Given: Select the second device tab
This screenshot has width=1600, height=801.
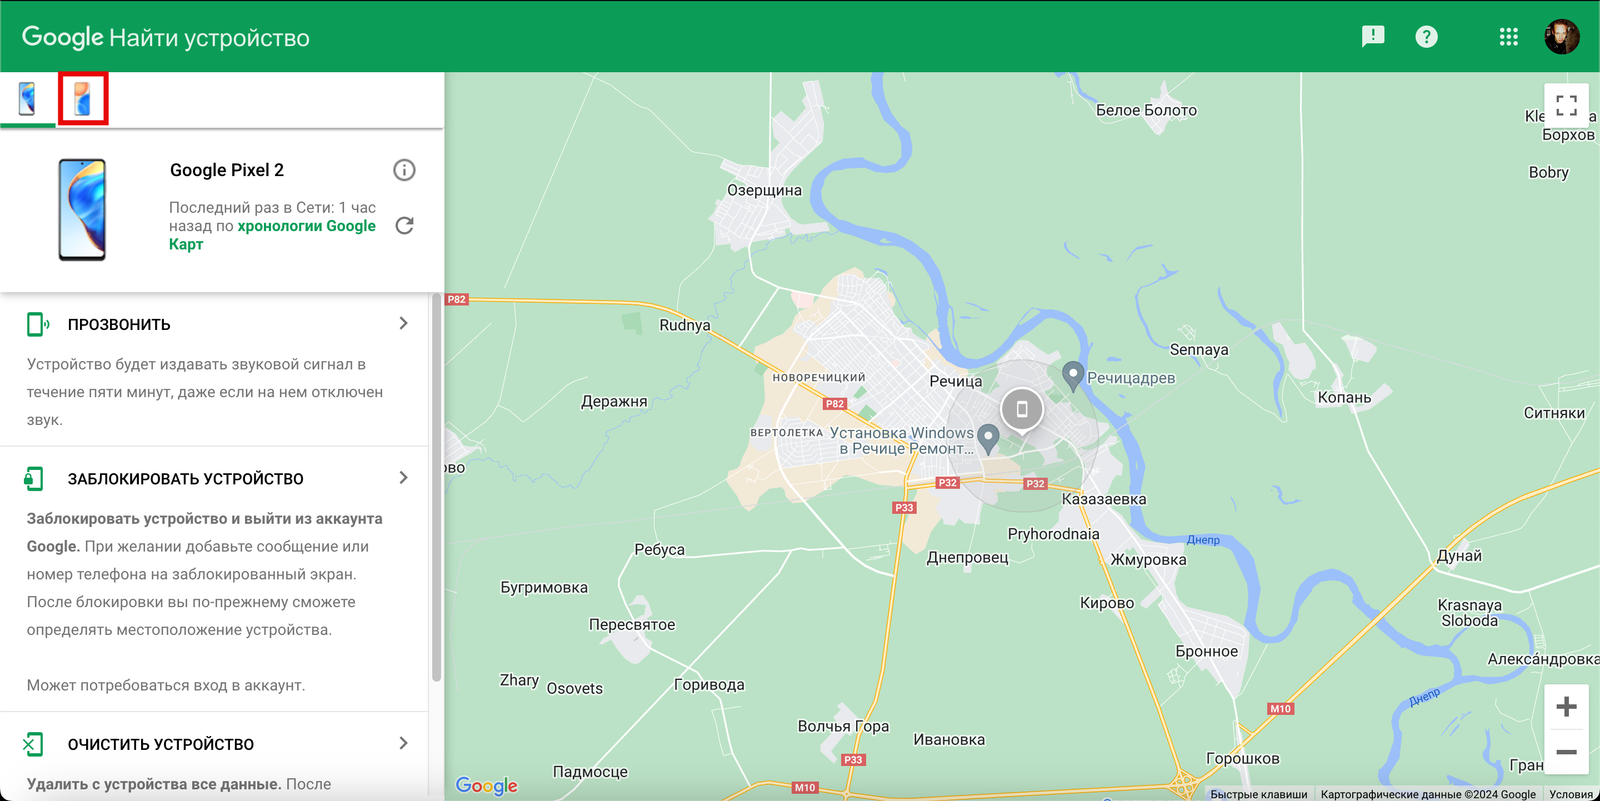Looking at the screenshot, I should coord(83,99).
